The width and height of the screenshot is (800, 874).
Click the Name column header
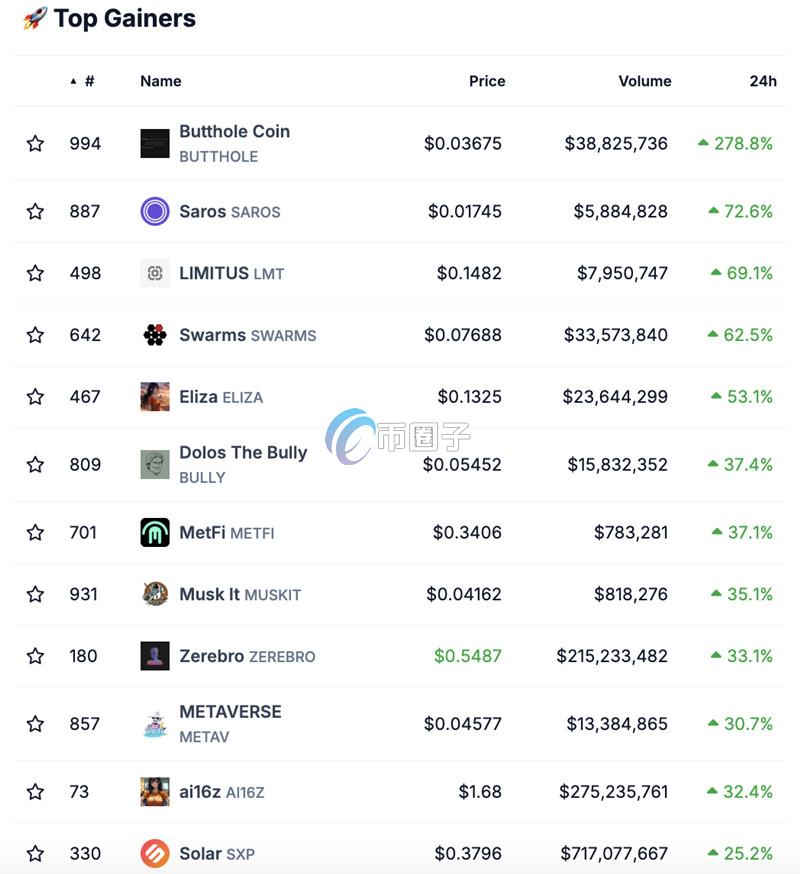coord(161,81)
